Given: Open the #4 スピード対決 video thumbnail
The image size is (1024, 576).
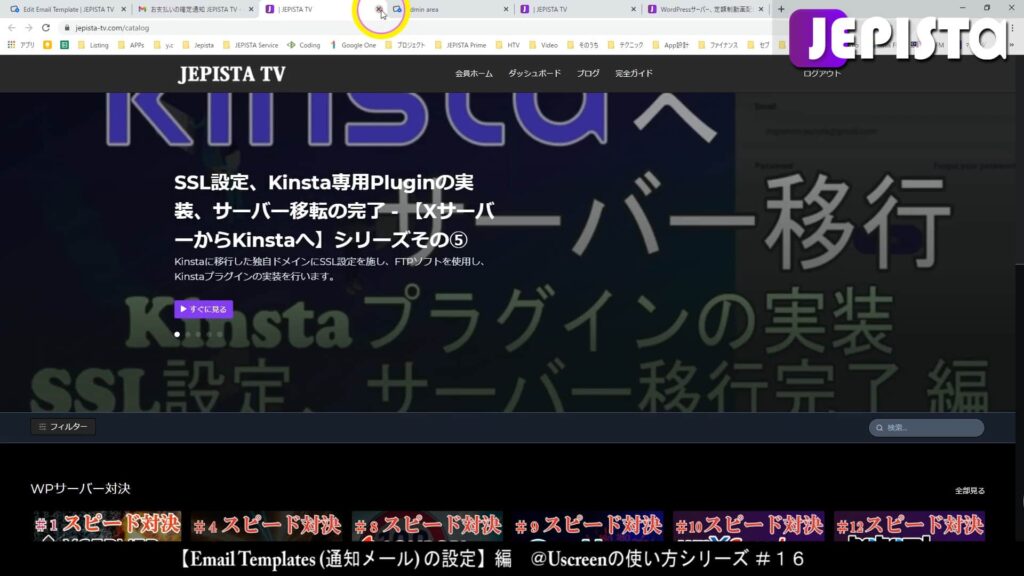Looking at the screenshot, I should pyautogui.click(x=267, y=526).
